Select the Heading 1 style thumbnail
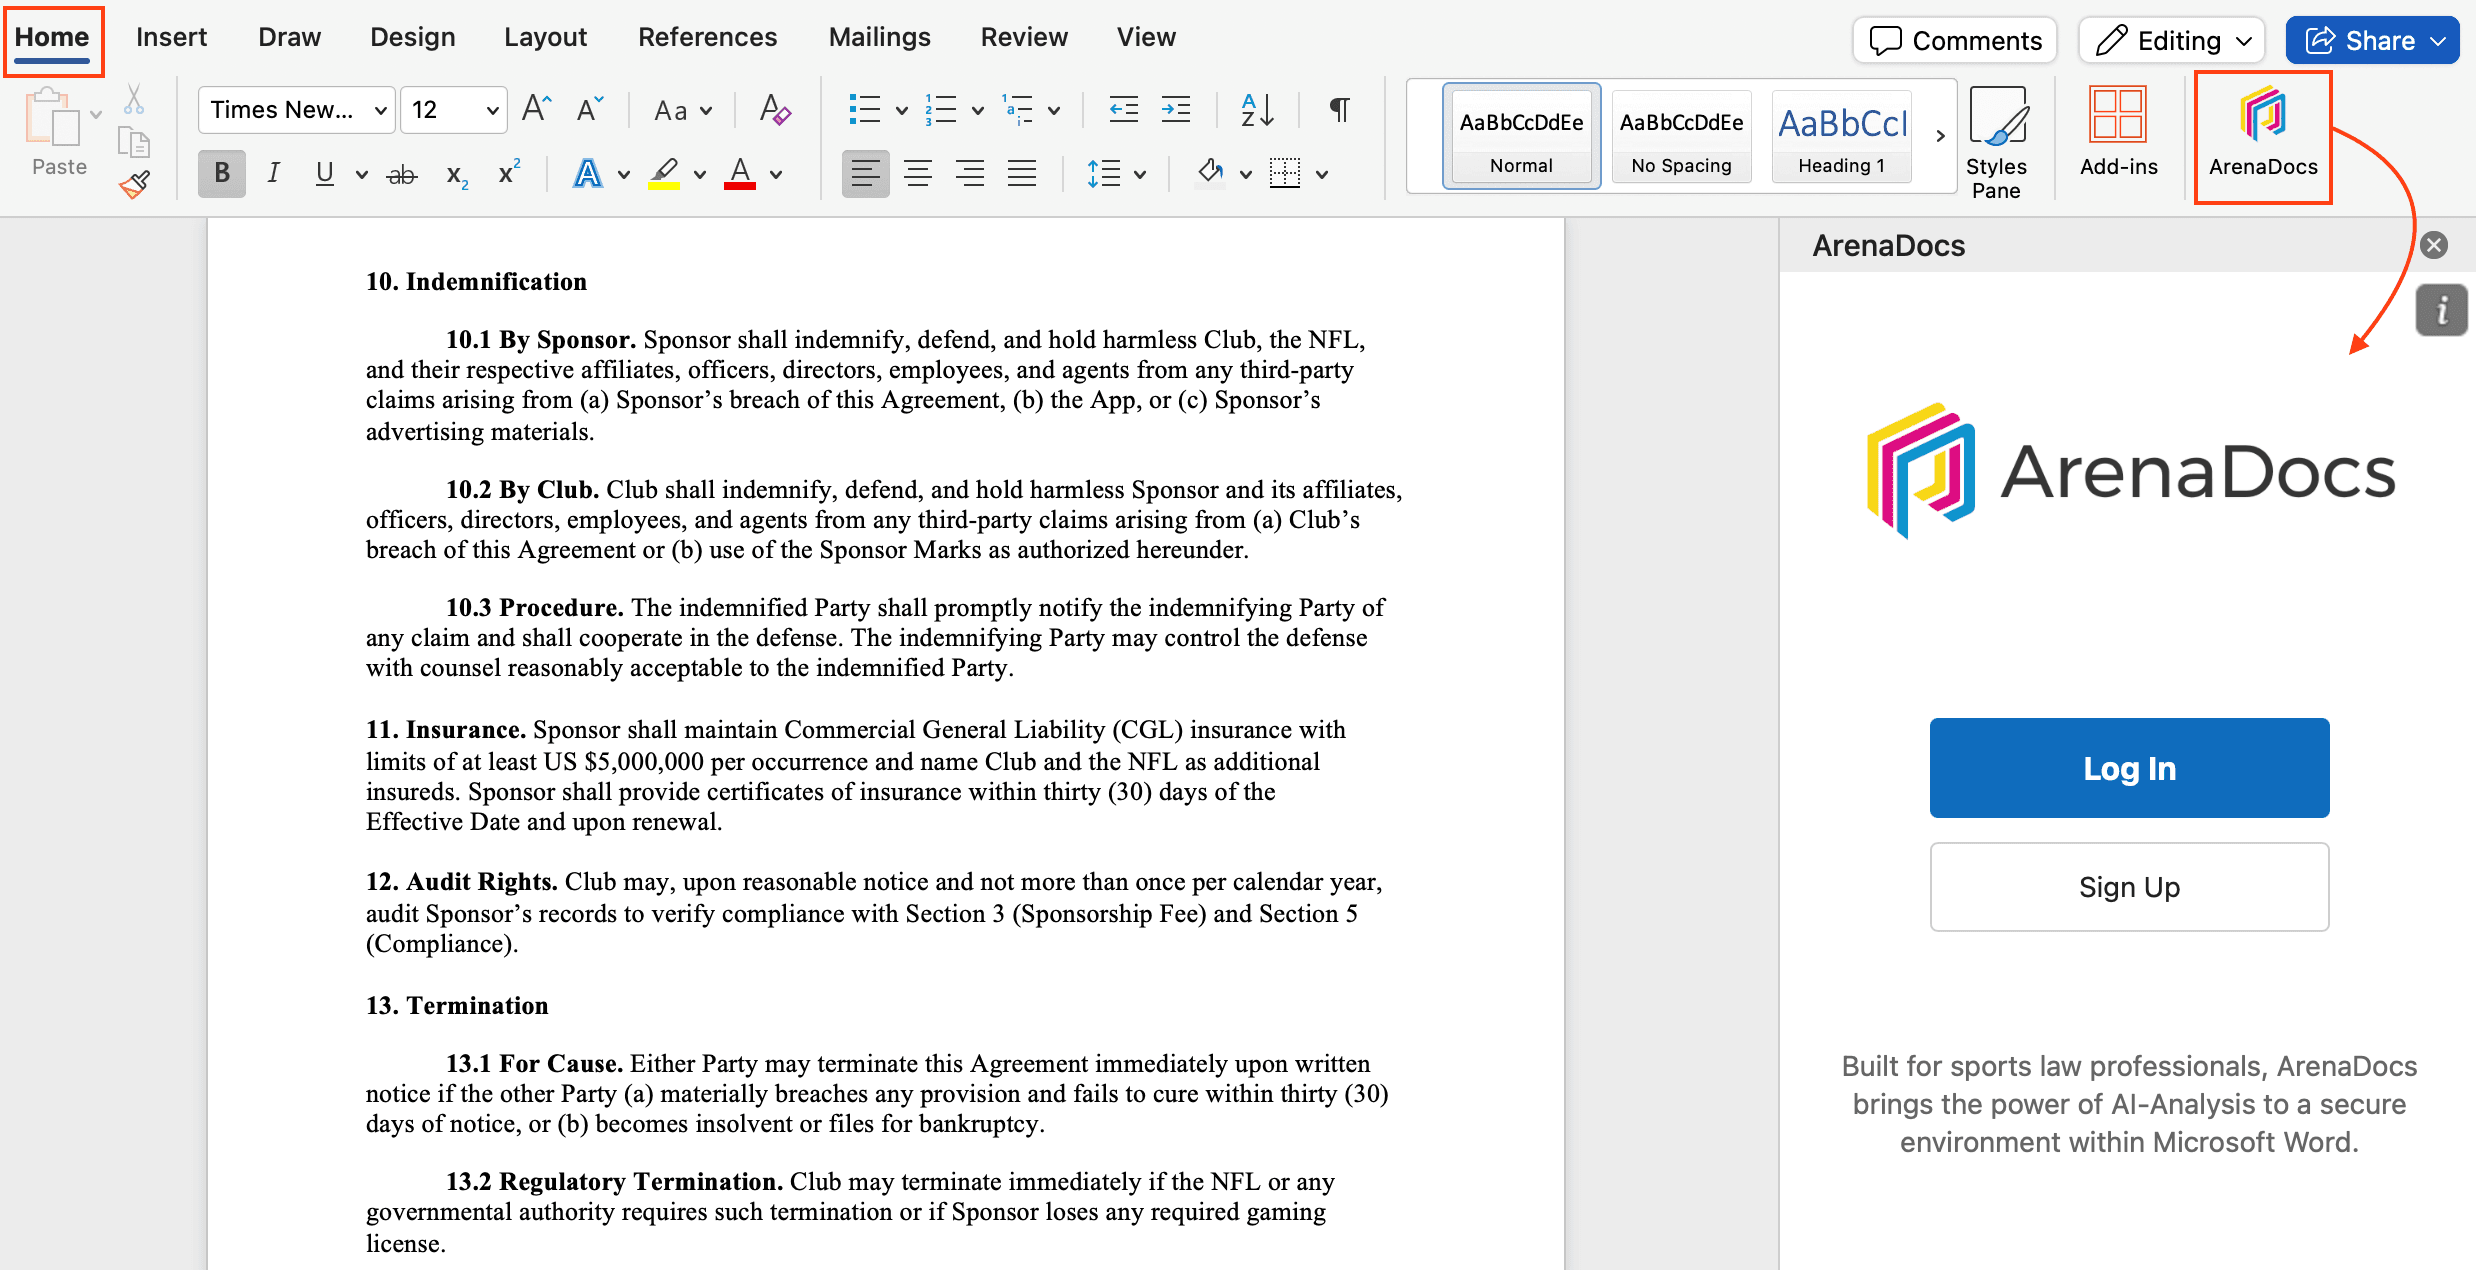The height and width of the screenshot is (1270, 2476). pos(1842,137)
